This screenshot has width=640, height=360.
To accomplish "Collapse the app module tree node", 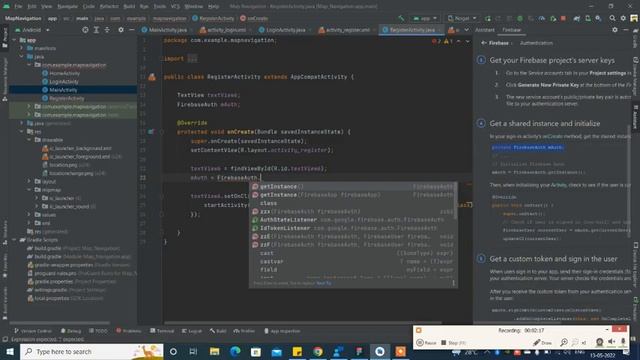I will click(x=15, y=40).
